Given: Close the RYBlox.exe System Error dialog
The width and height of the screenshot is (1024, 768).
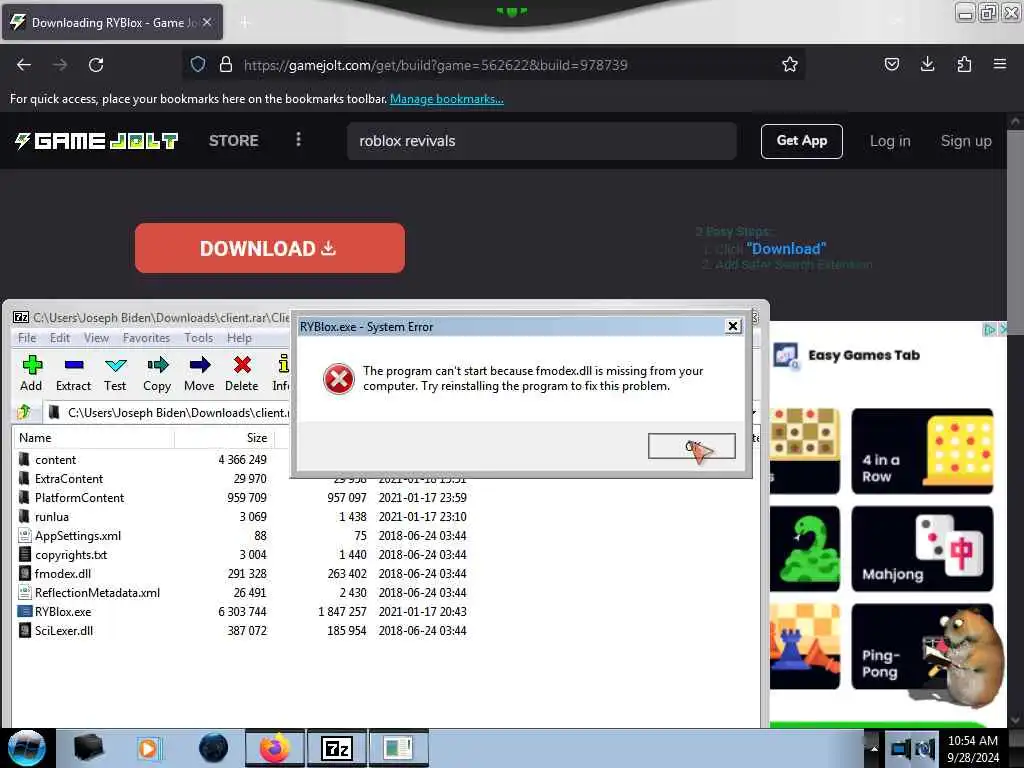Looking at the screenshot, I should pyautogui.click(x=733, y=327).
